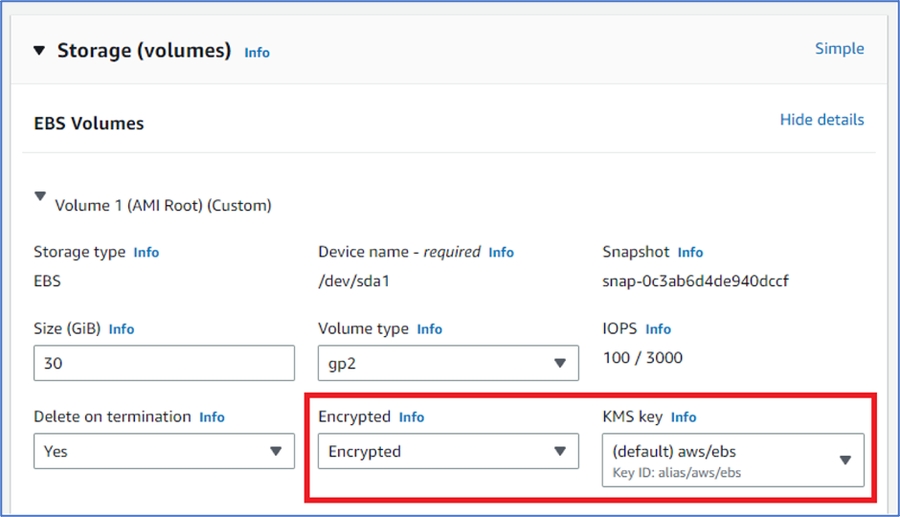This screenshot has width=900, height=517.
Task: Show Info for IOPS
Action: pos(658,328)
